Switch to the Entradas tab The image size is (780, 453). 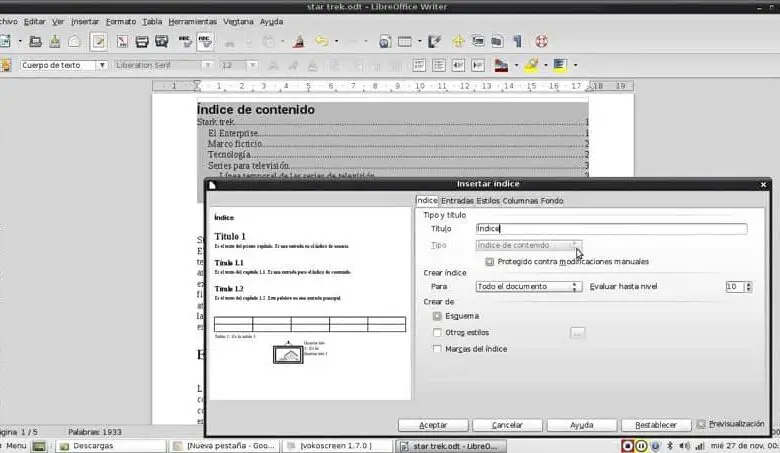pyautogui.click(x=457, y=201)
